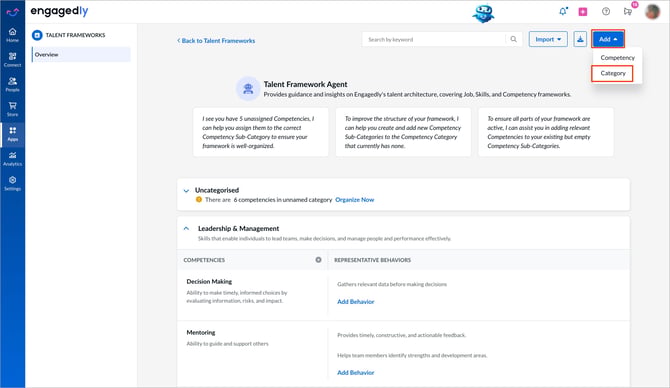Select the unassigned Competencies suggestion card
Viewport: 670px width, 388px height.
pyautogui.click(x=261, y=132)
